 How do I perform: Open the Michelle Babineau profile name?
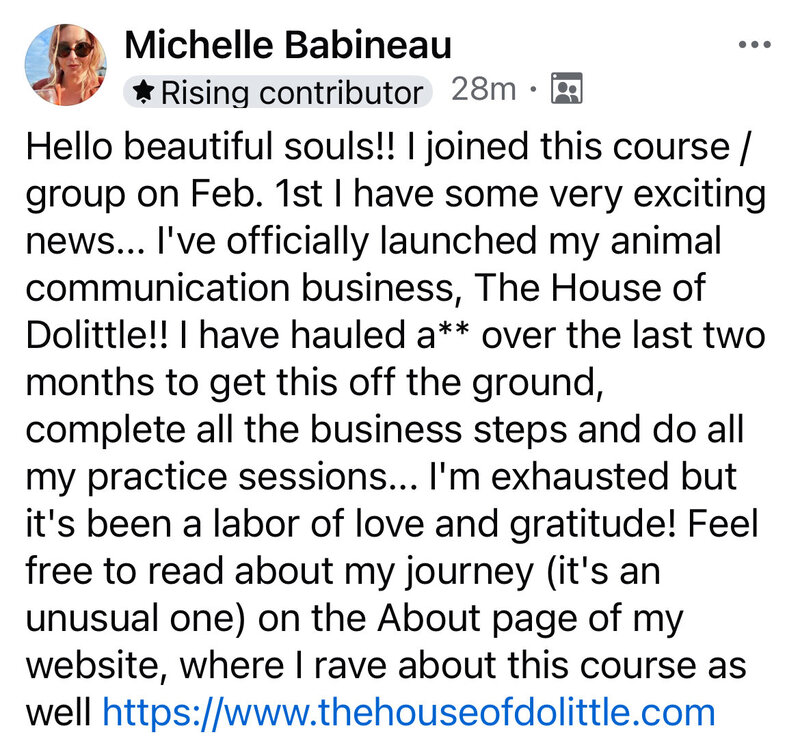click(287, 44)
